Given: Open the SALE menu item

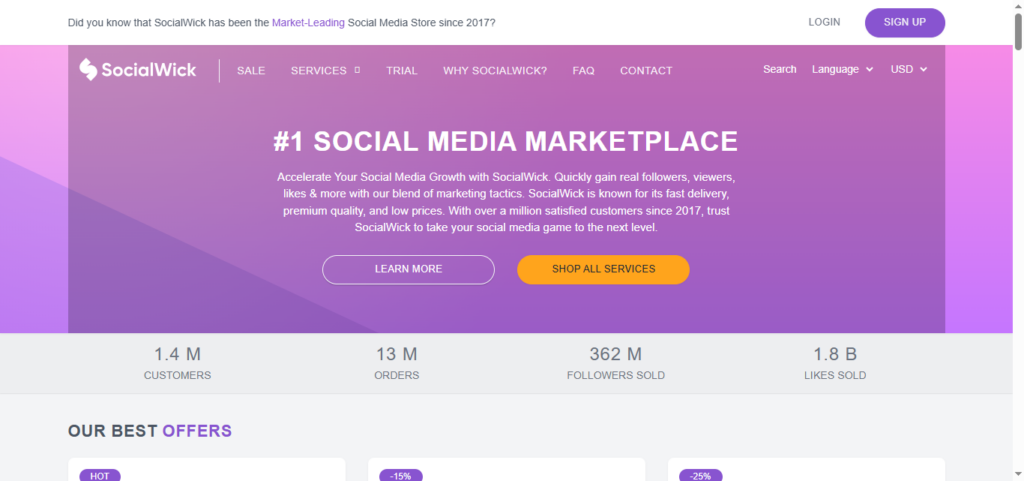Looking at the screenshot, I should click(x=251, y=70).
